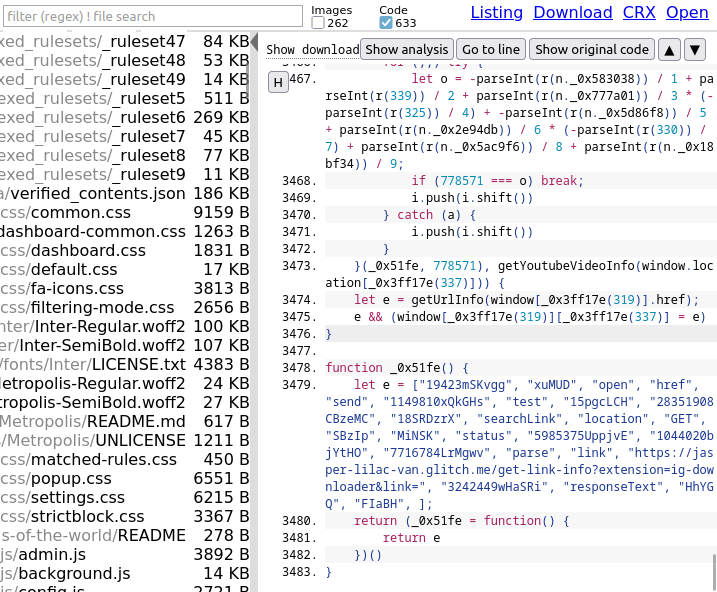Image resolution: width=717 pixels, height=592 pixels.
Task: Click the Show analysis button
Action: (407, 49)
